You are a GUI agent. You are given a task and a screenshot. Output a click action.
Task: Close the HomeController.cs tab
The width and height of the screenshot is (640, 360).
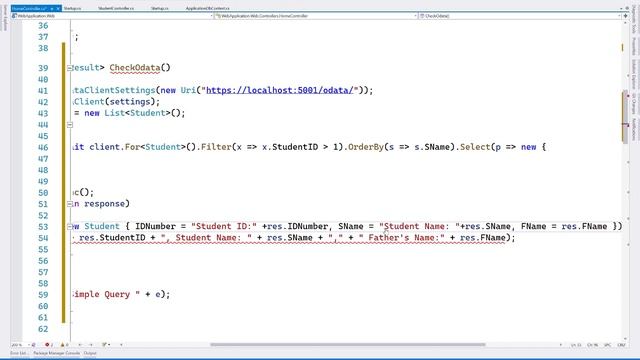click(x=58, y=8)
